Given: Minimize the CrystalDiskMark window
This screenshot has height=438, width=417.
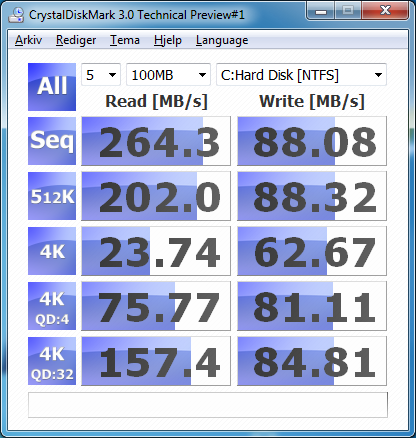Looking at the screenshot, I should click(x=320, y=11).
